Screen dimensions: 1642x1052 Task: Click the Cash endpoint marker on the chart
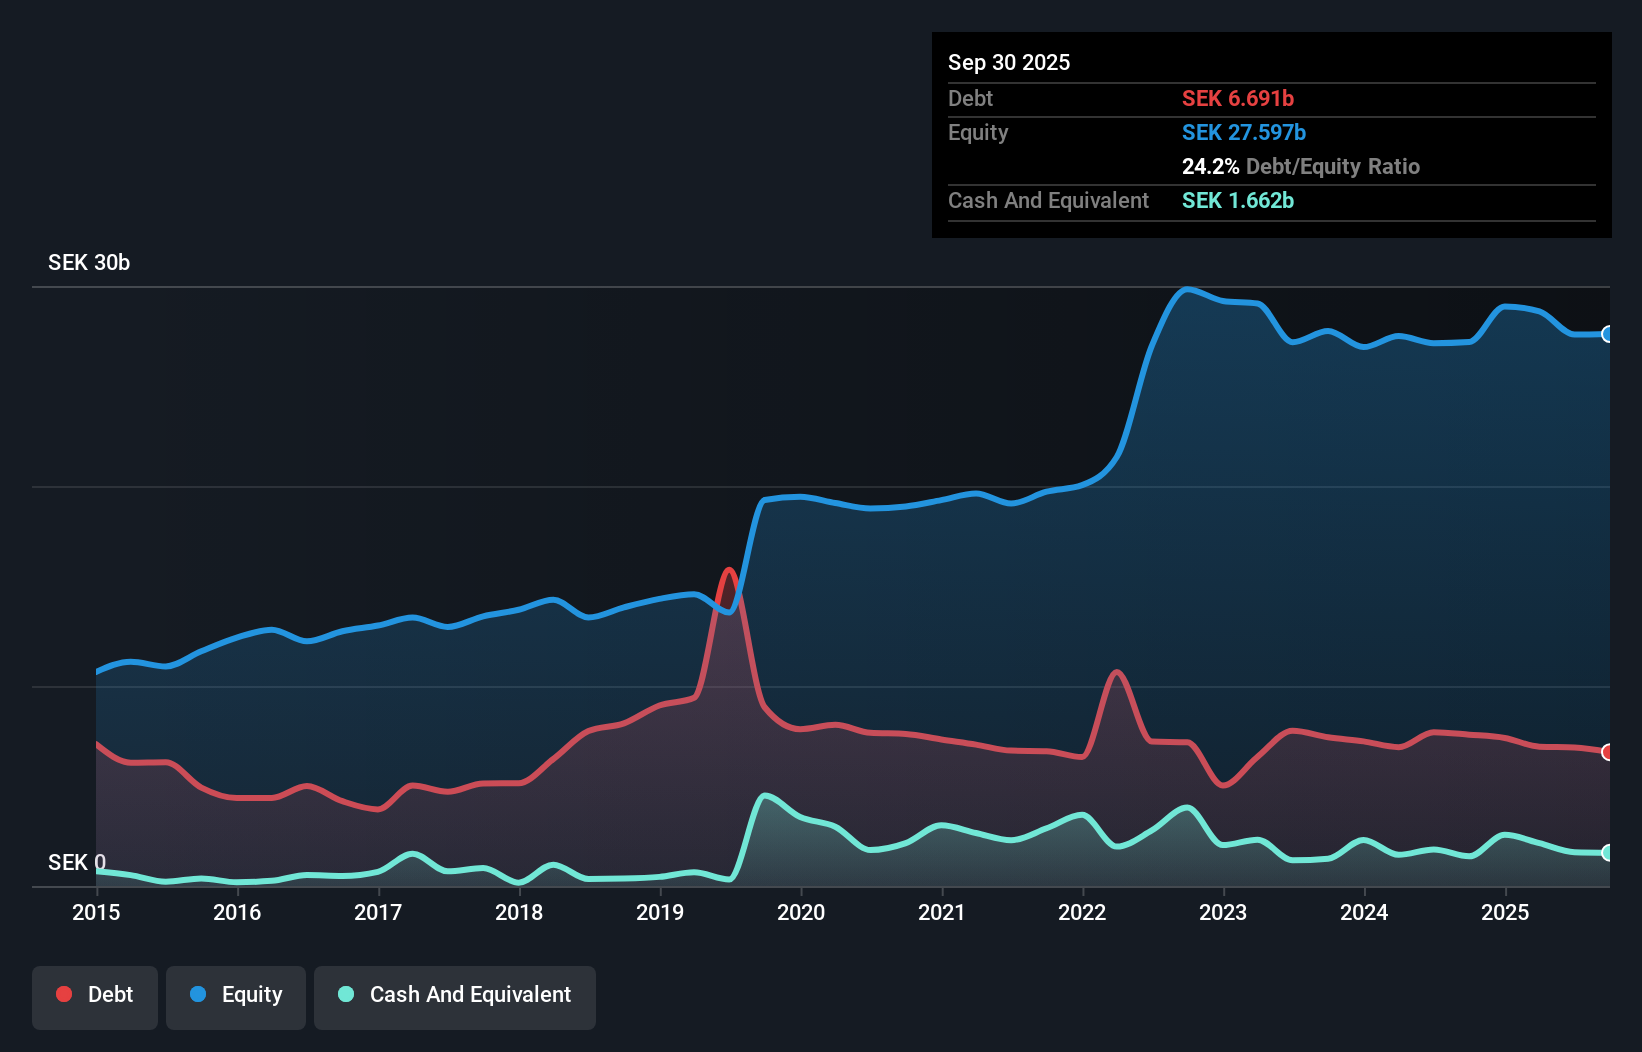coord(1608,853)
